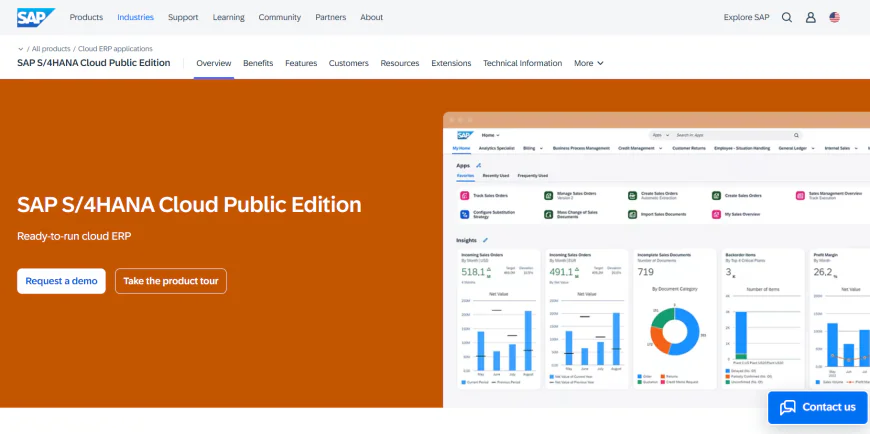Open the Sales Management Overview app icon
870x434 pixels.
tap(800, 195)
